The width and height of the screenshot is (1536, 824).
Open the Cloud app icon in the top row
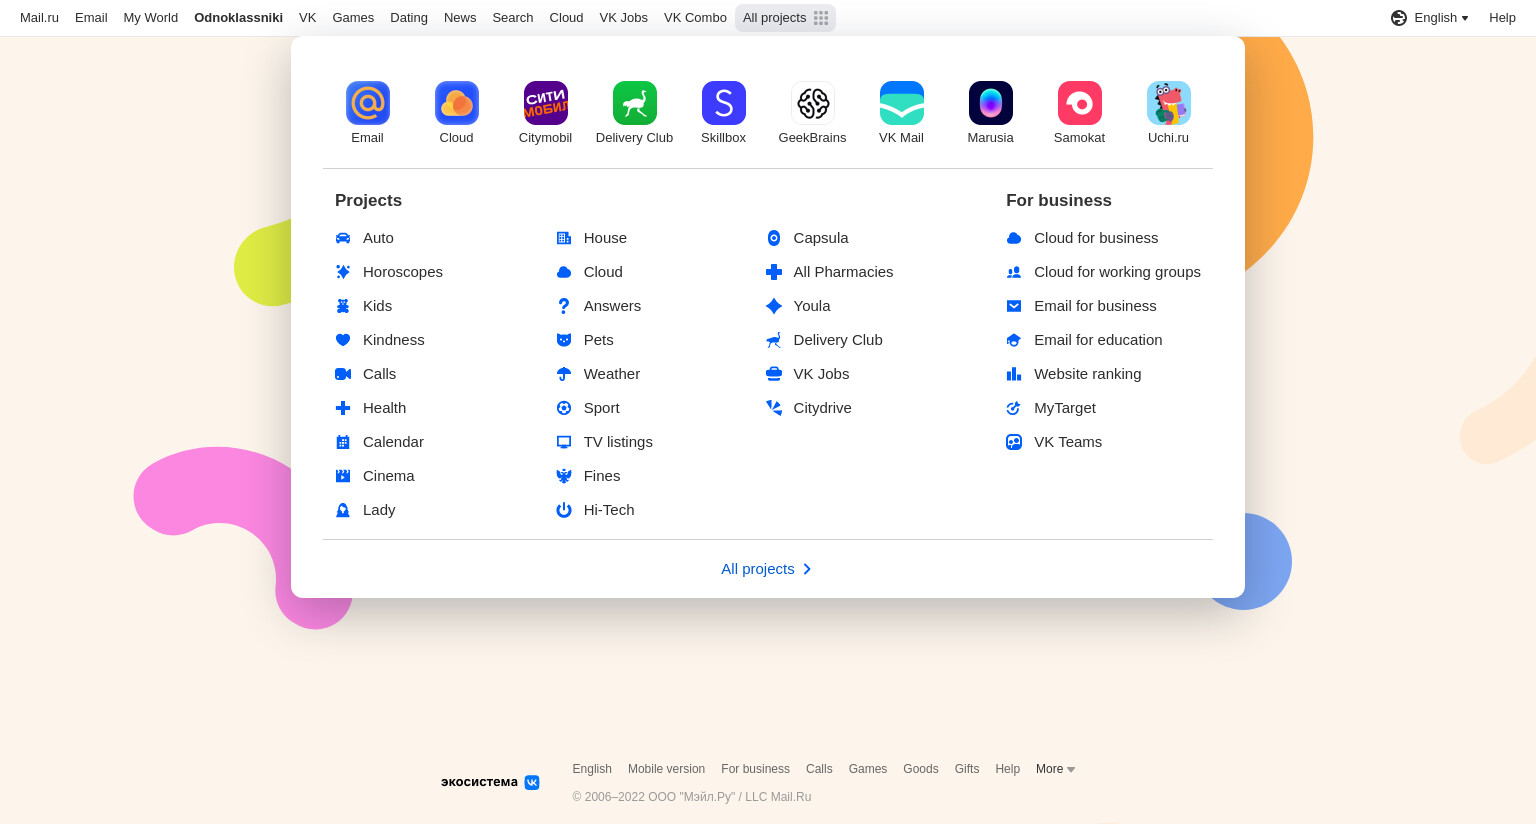457,103
